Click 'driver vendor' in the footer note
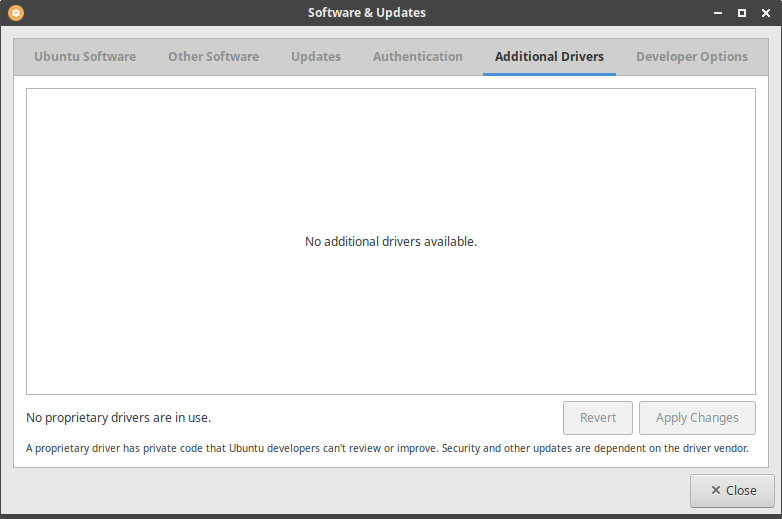Viewport: 782px width, 519px height. (x=714, y=449)
